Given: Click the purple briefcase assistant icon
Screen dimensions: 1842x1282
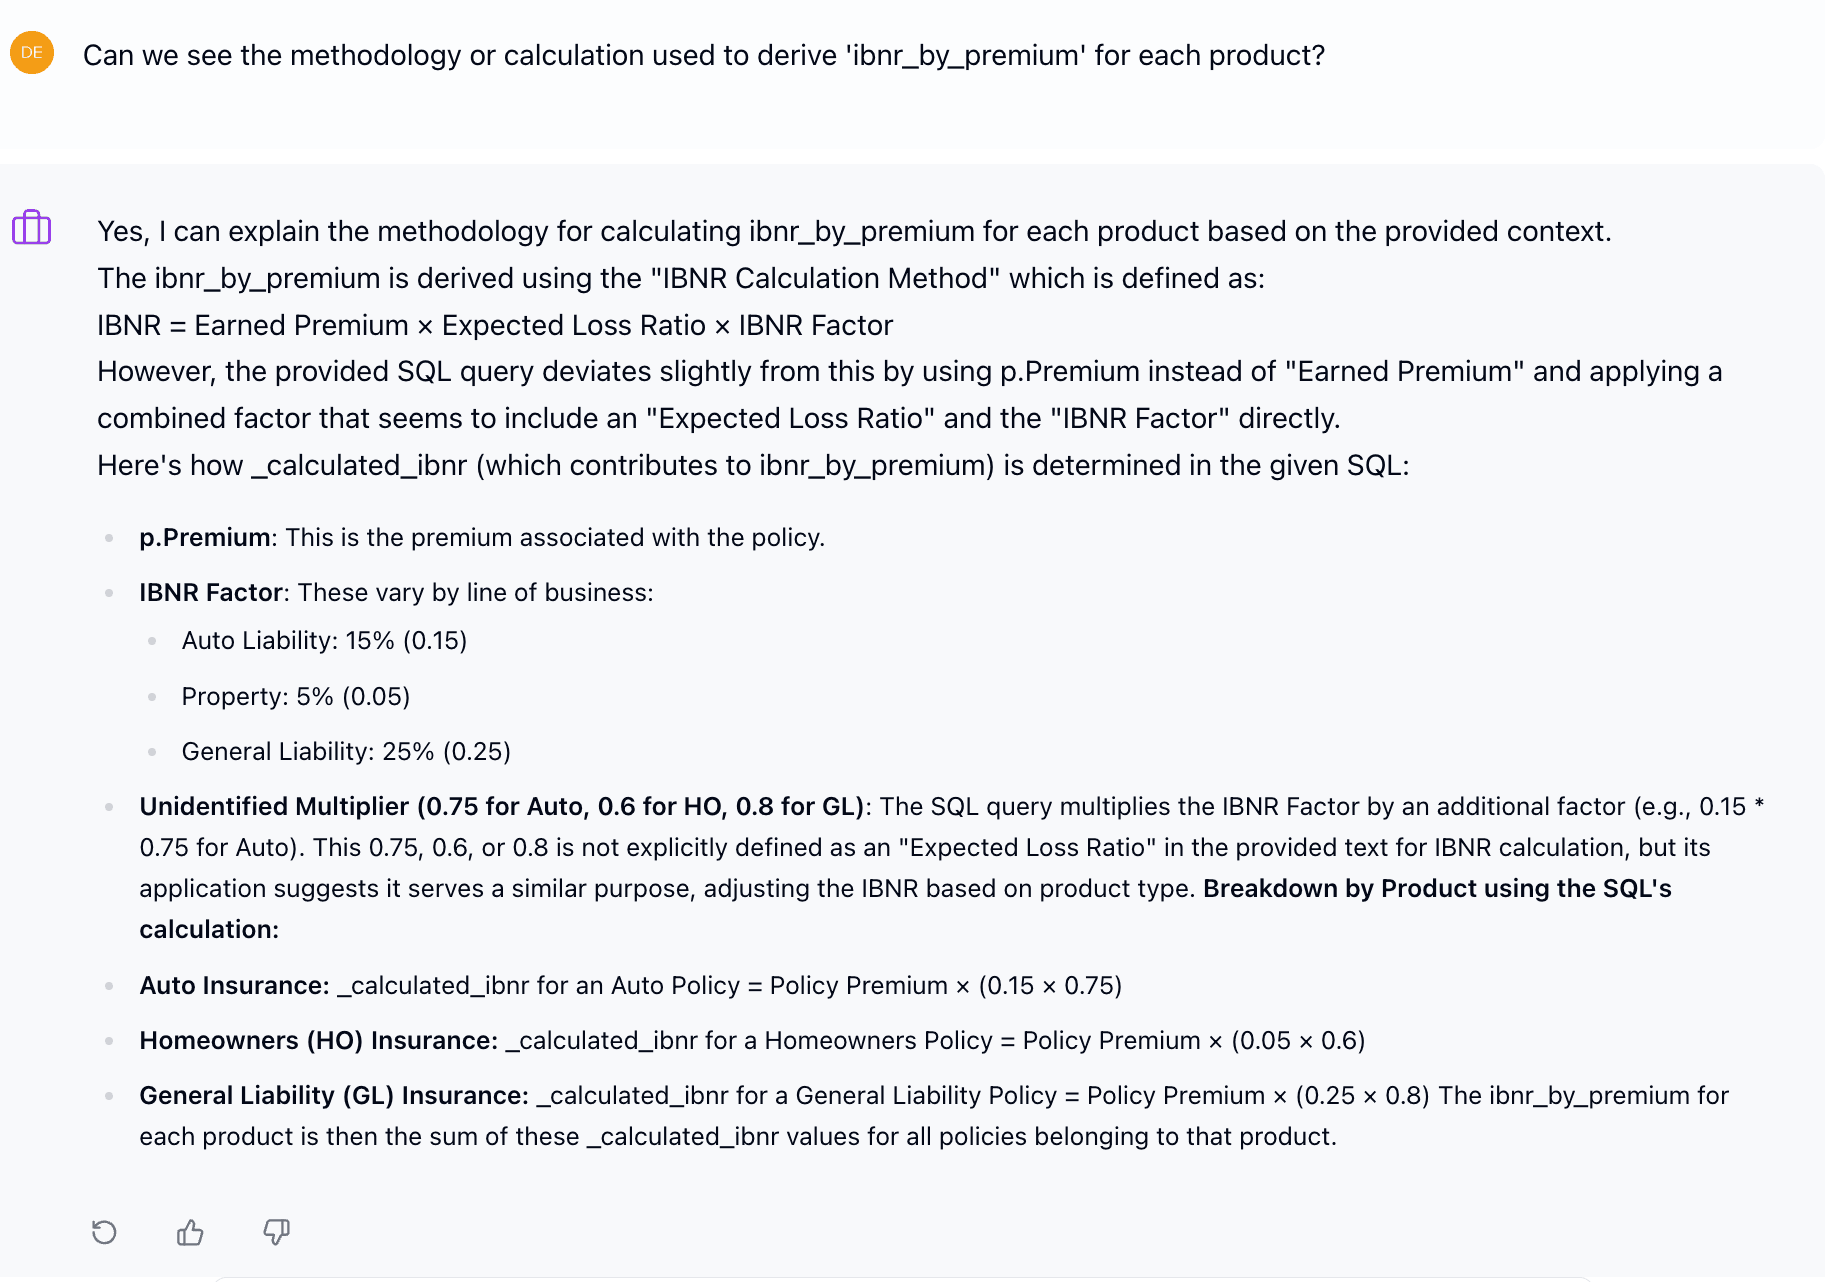Looking at the screenshot, I should (x=32, y=228).
